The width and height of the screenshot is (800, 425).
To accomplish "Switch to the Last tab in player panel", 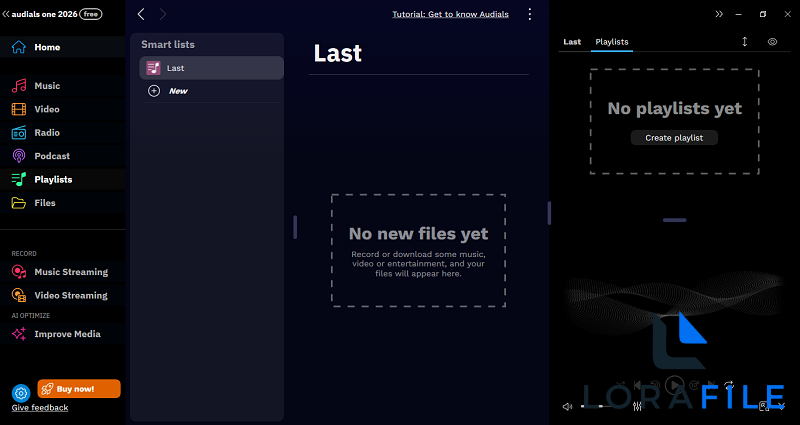I will click(x=572, y=42).
